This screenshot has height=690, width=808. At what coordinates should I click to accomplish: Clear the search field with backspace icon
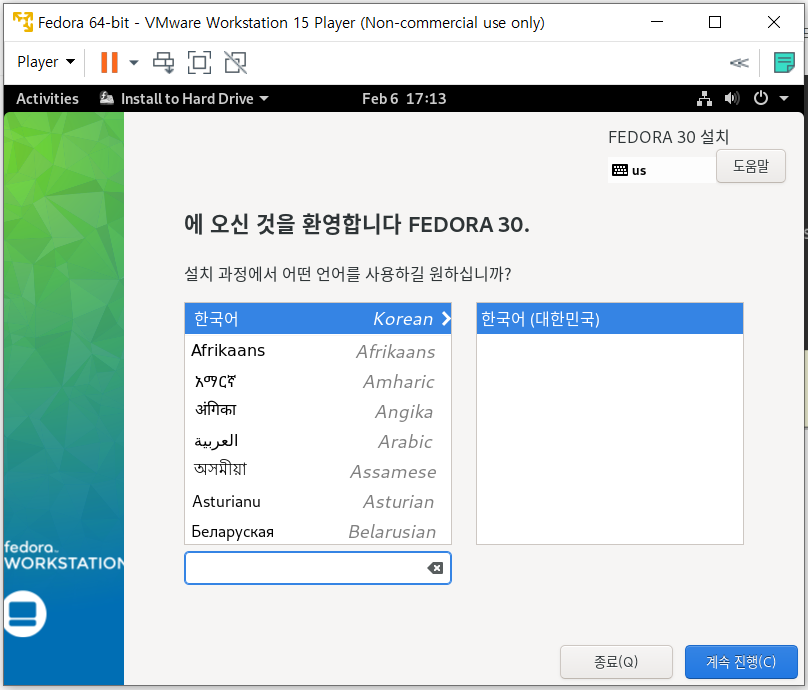435,568
